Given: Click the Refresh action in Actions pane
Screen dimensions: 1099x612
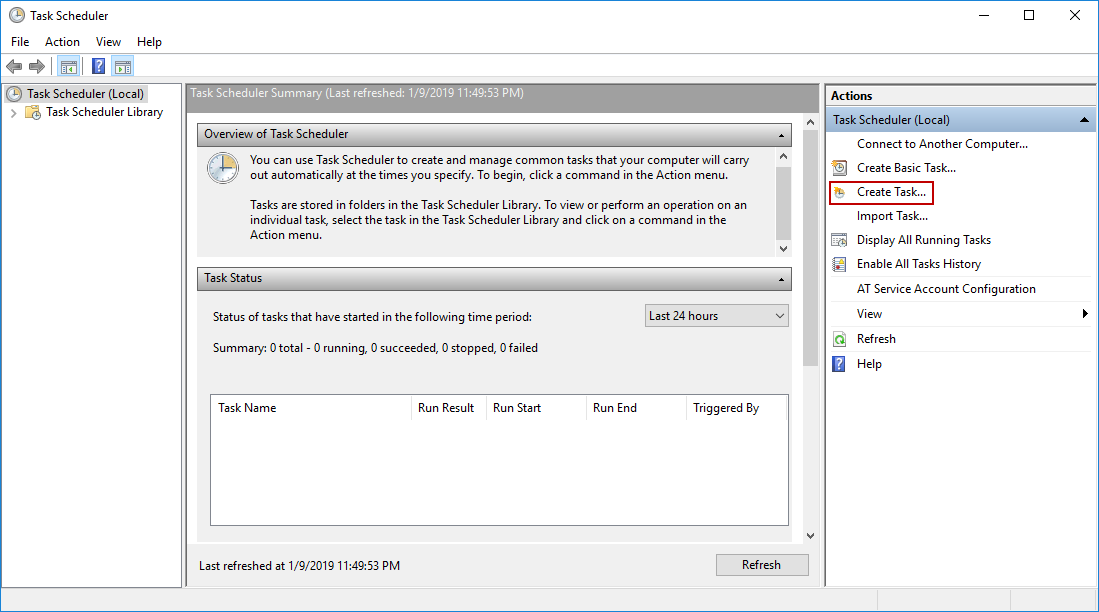Looking at the screenshot, I should 876,339.
